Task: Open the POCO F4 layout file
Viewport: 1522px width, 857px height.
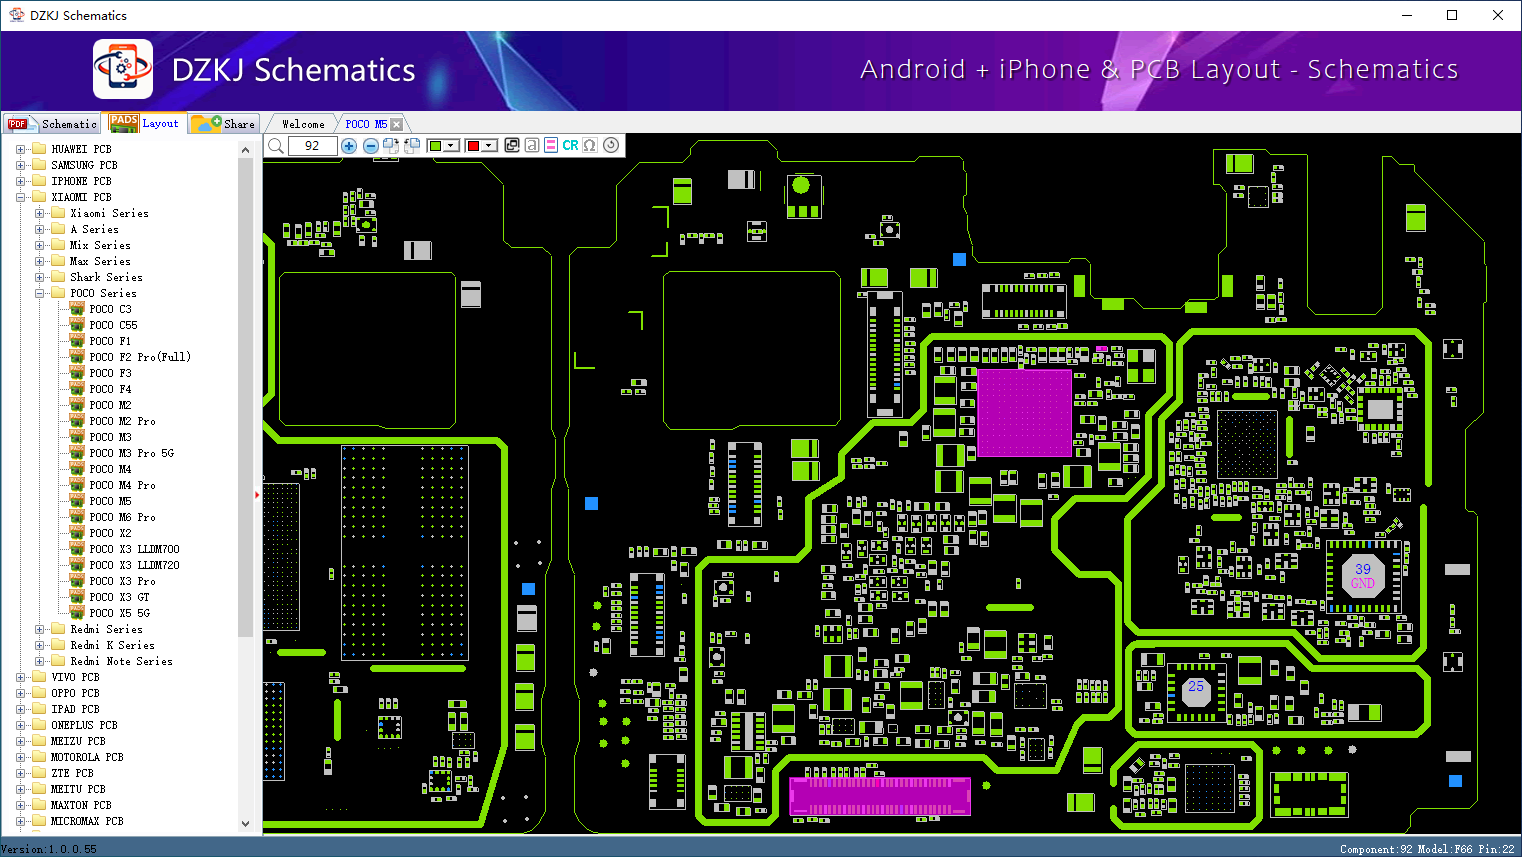Action: (x=110, y=389)
